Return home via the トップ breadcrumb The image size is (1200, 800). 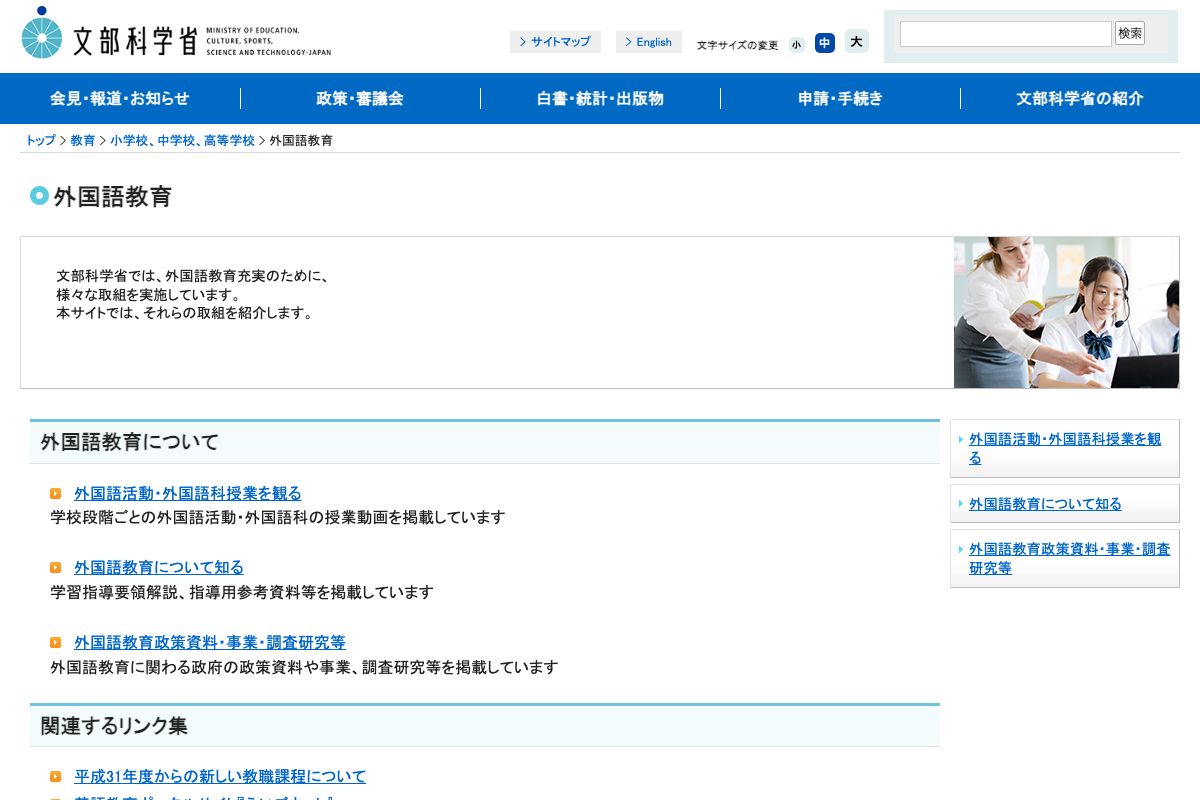pyautogui.click(x=39, y=140)
